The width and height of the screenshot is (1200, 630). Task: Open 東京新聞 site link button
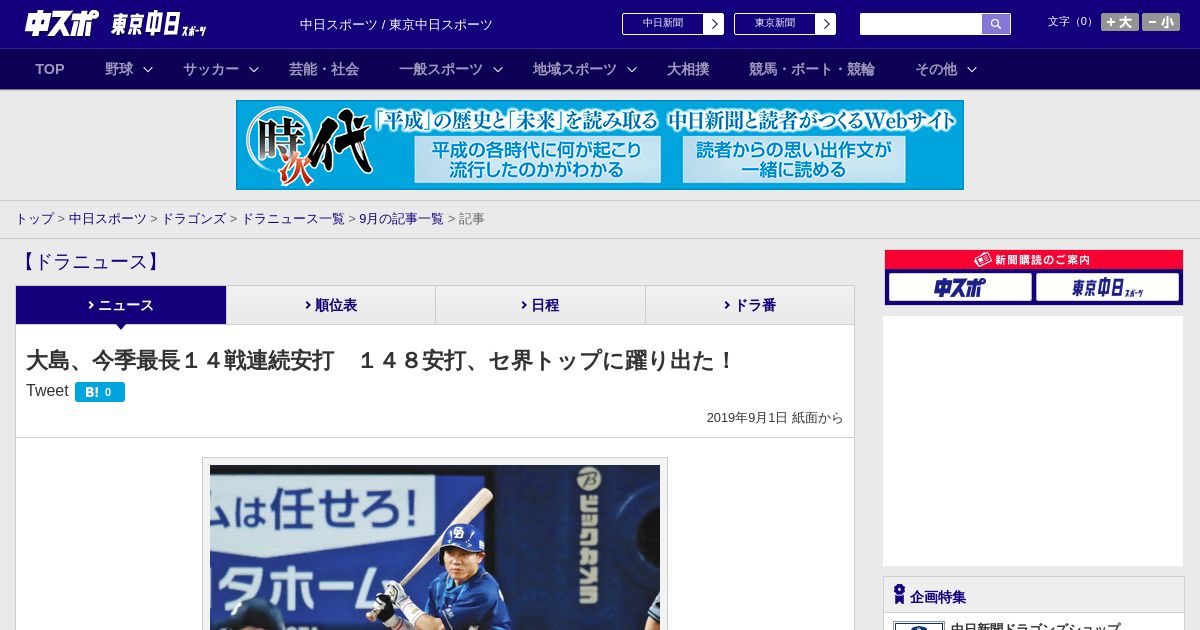775,24
